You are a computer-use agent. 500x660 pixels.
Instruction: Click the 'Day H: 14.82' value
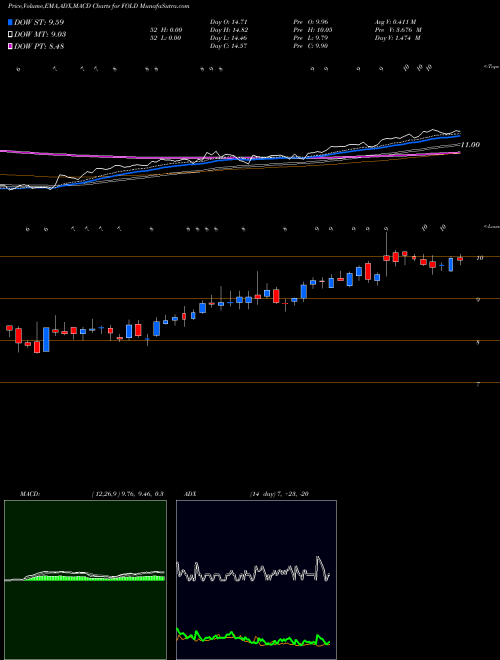click(229, 30)
